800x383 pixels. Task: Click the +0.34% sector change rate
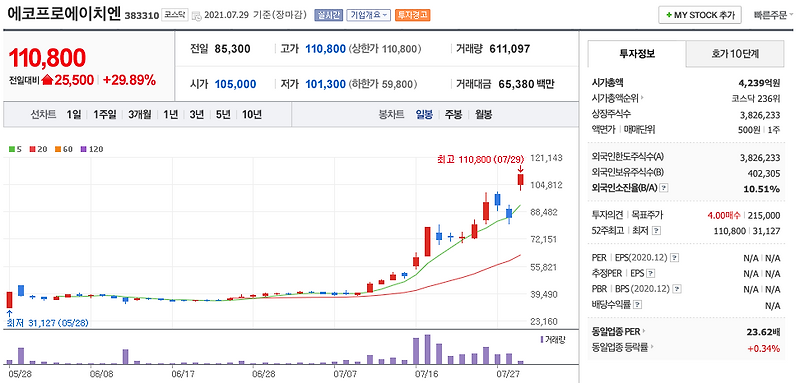[764, 349]
